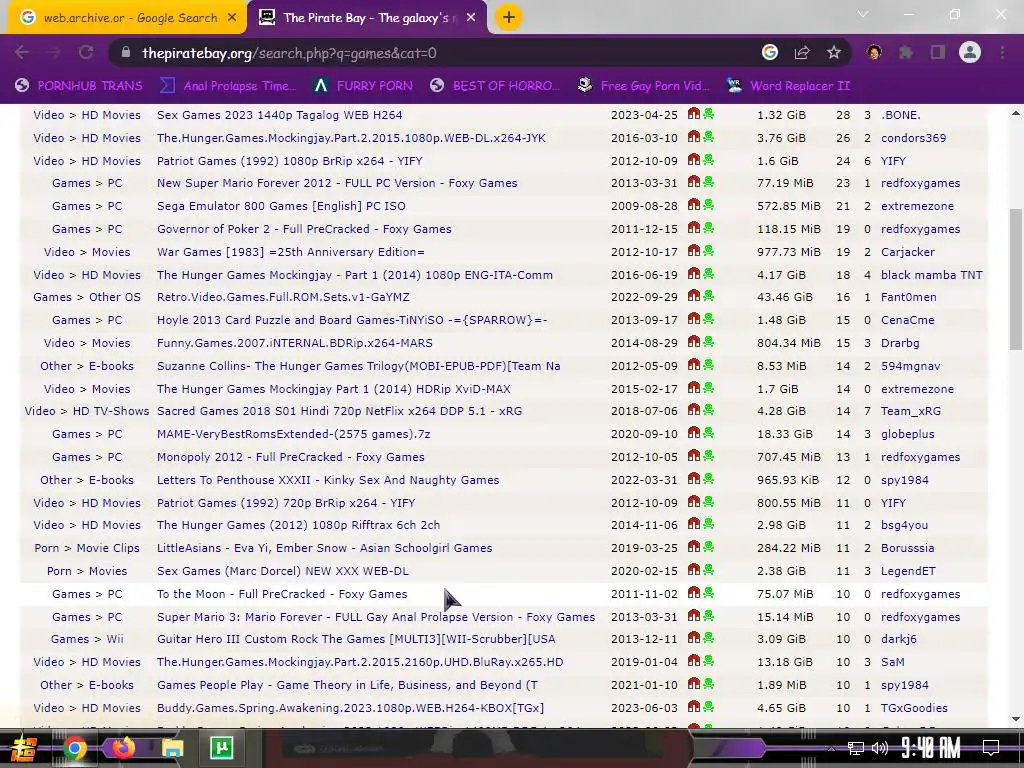
Task: Open uploader TGxGoodies link
Action: point(914,708)
